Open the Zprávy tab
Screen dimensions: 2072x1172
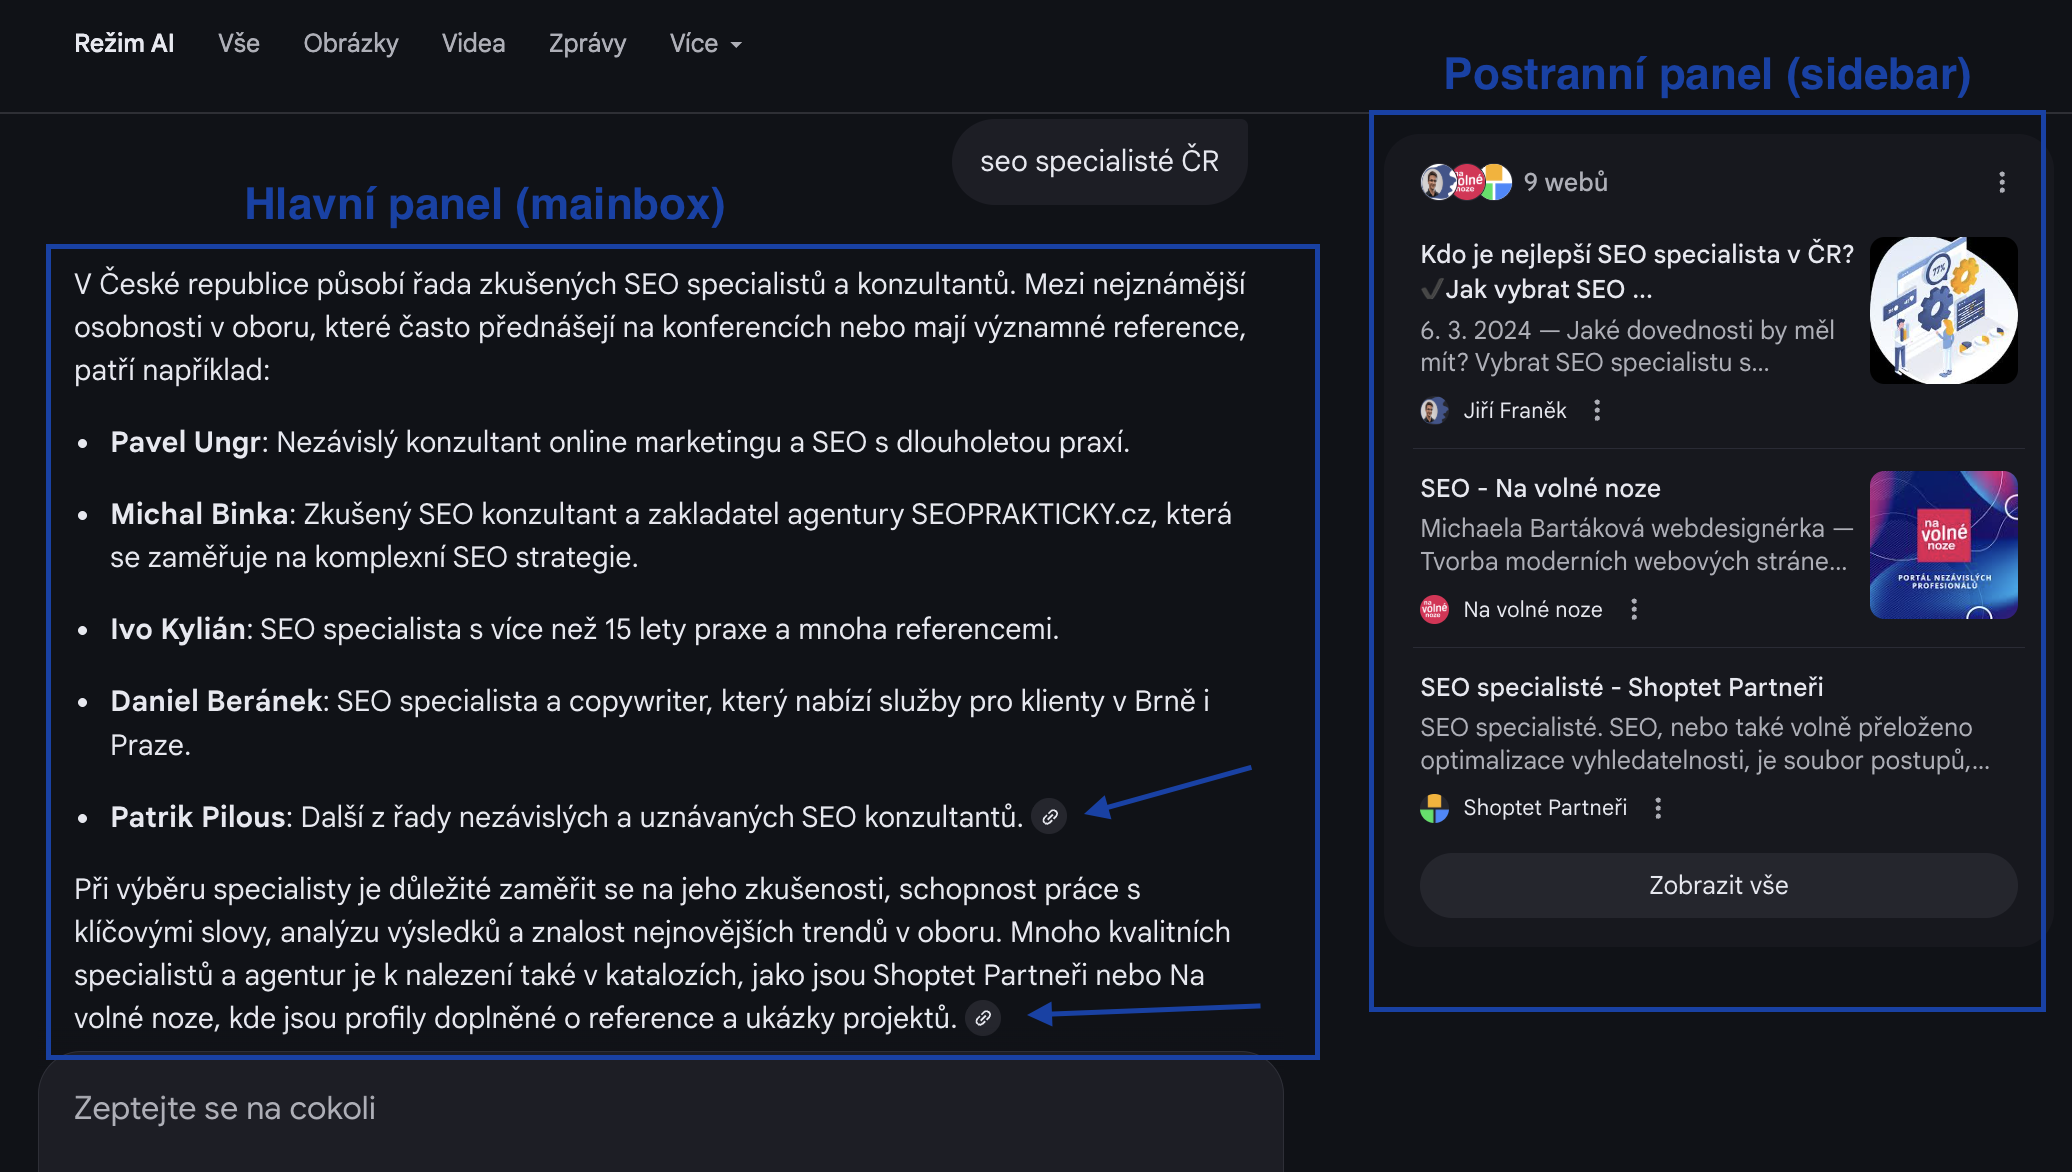587,44
